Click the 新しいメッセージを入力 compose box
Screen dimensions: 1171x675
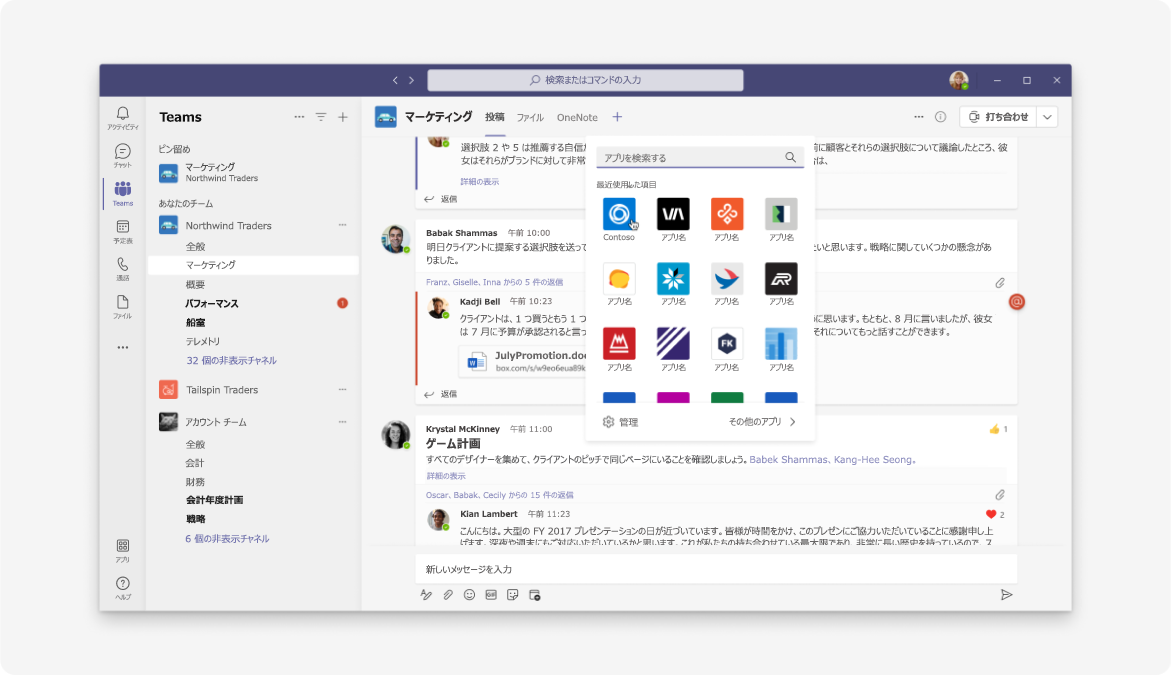716,569
